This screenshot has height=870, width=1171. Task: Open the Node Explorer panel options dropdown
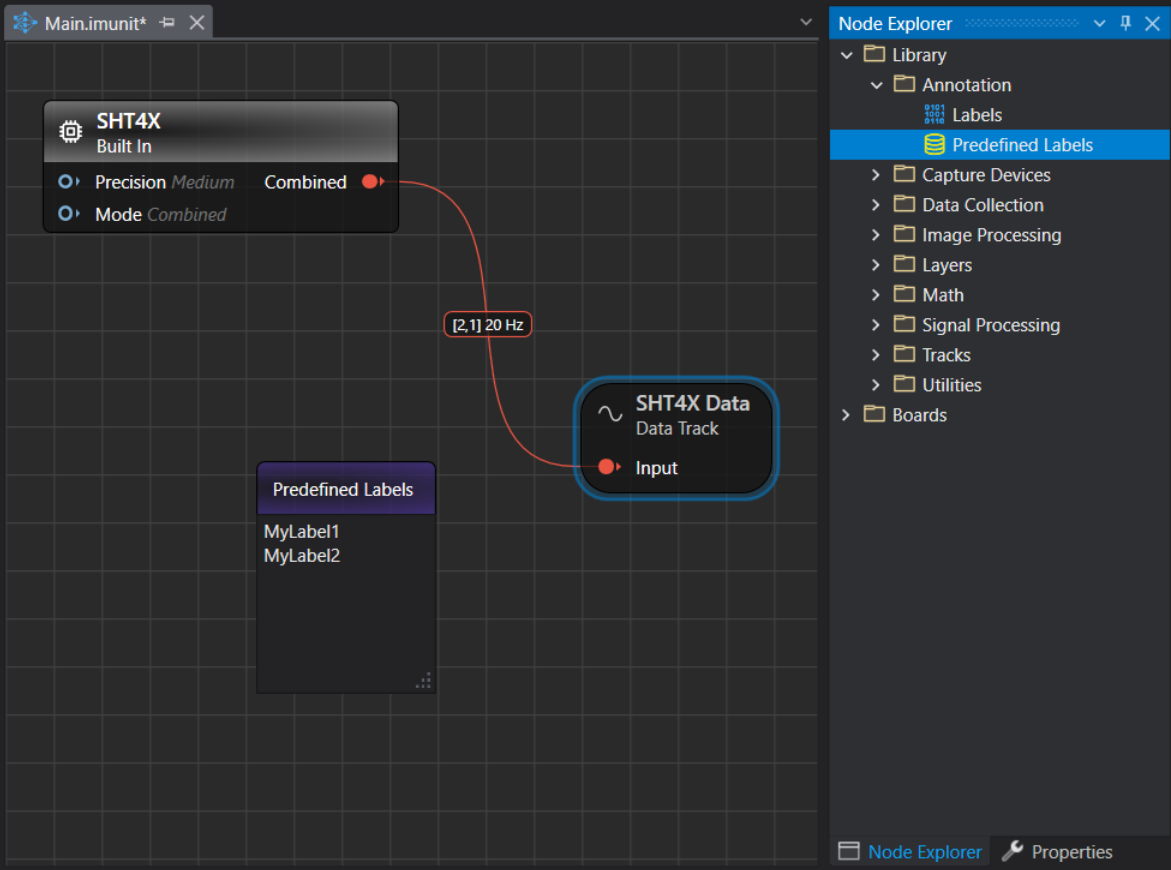tap(1099, 23)
